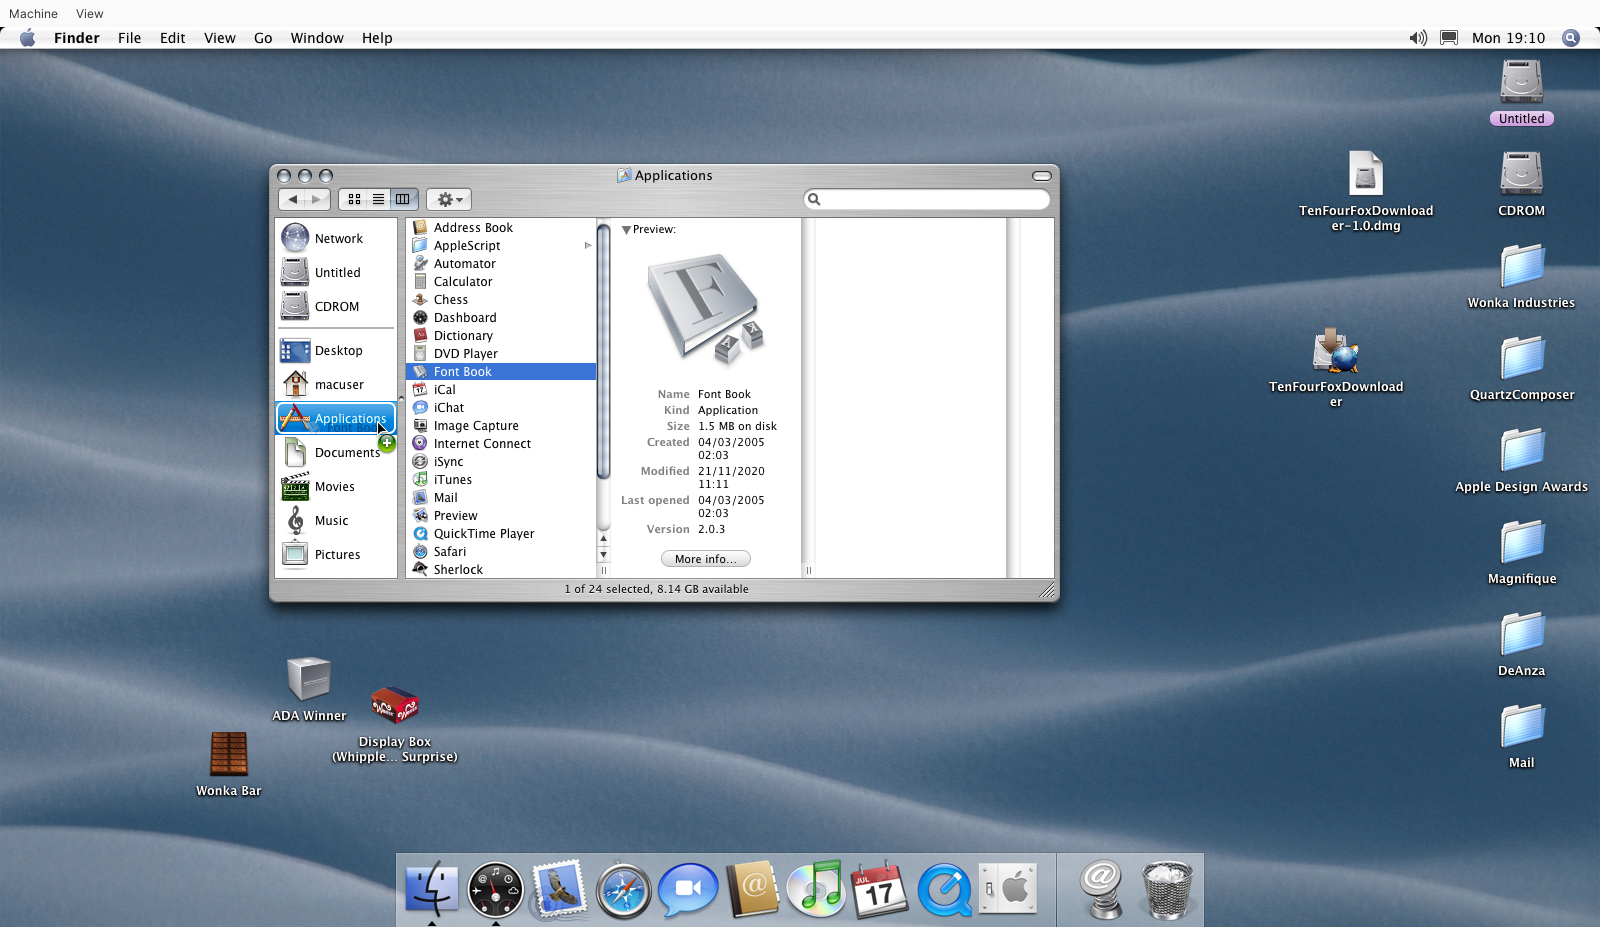
Task: Open the Trash in the Dock
Action: 1167,889
